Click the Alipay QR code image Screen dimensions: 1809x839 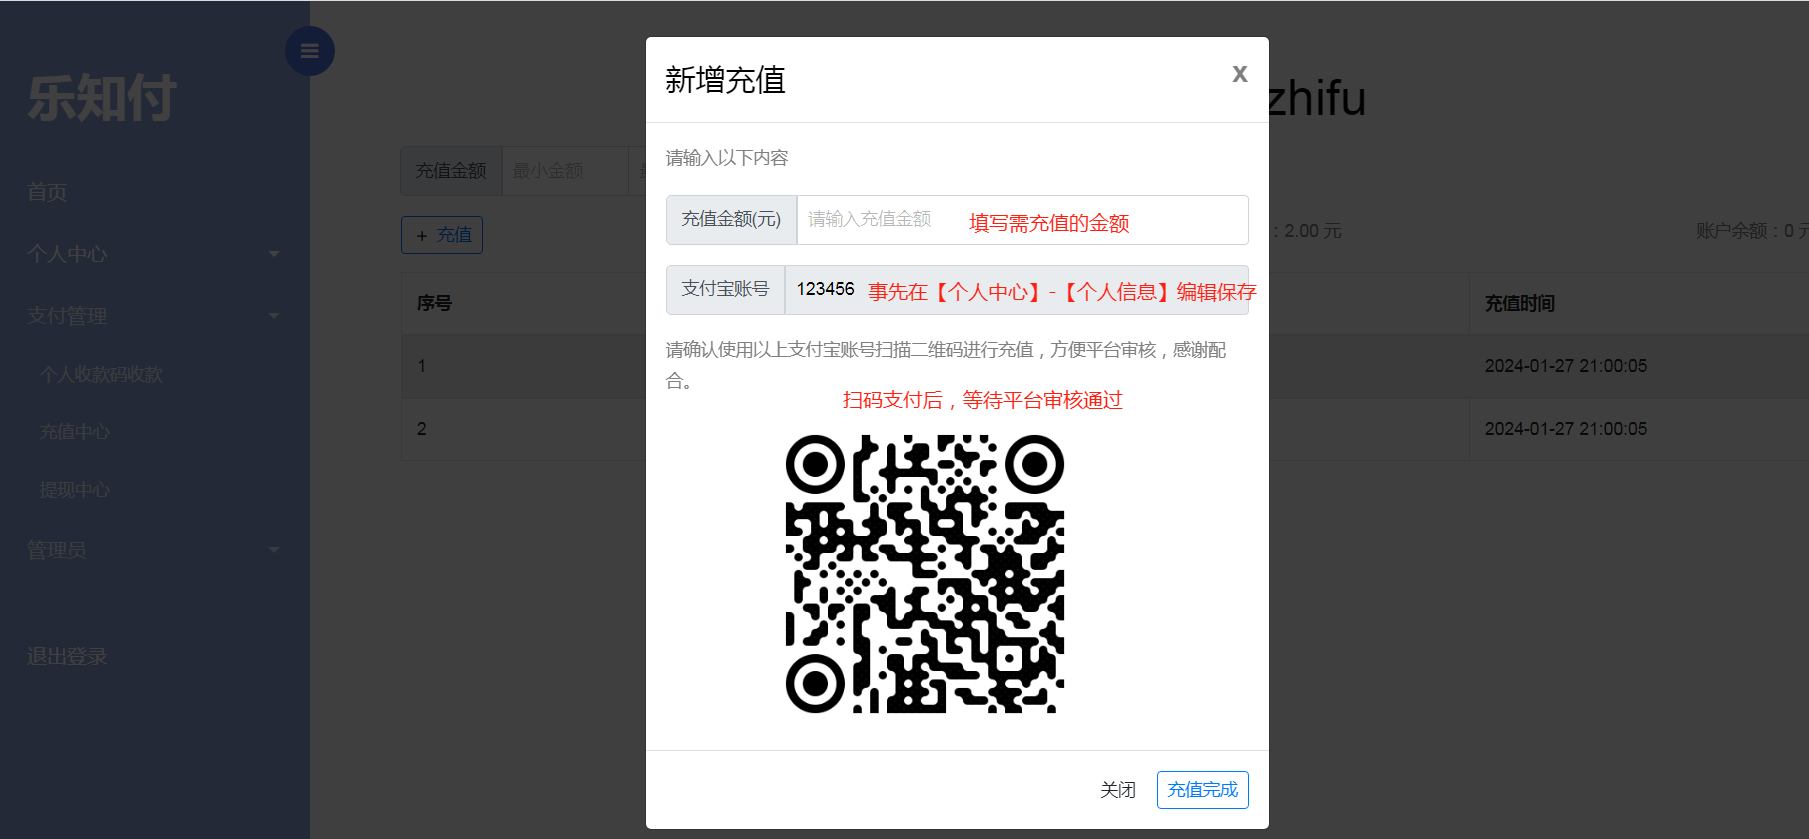point(925,574)
